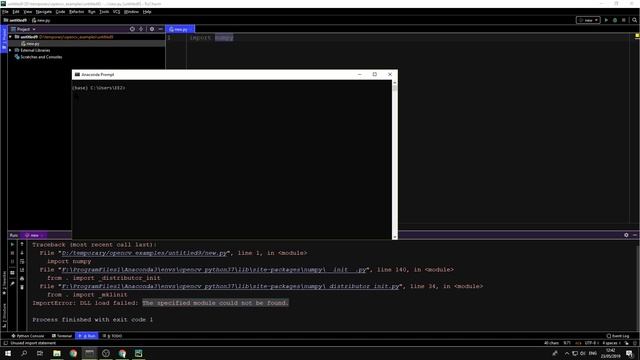Image resolution: width=640 pixels, height=360 pixels.
Task: Open Search Everywhere magnifier icon
Action: [634, 20]
